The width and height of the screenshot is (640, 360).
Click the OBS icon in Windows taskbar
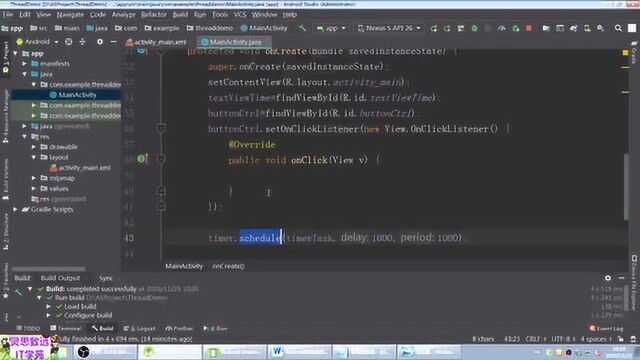(x=83, y=351)
